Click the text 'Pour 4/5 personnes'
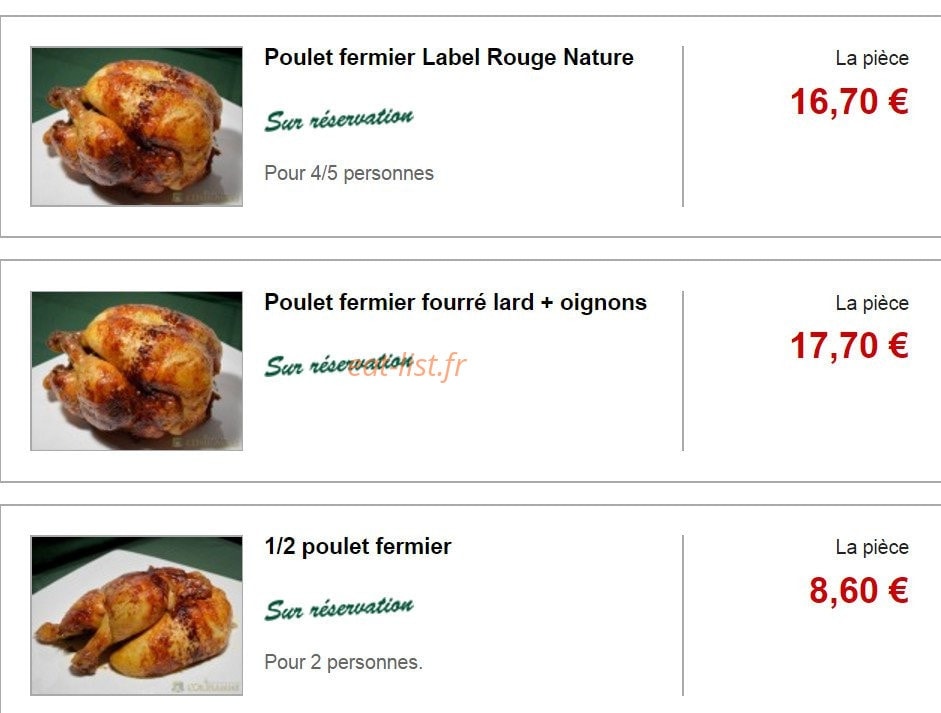The image size is (941, 713). pyautogui.click(x=349, y=173)
